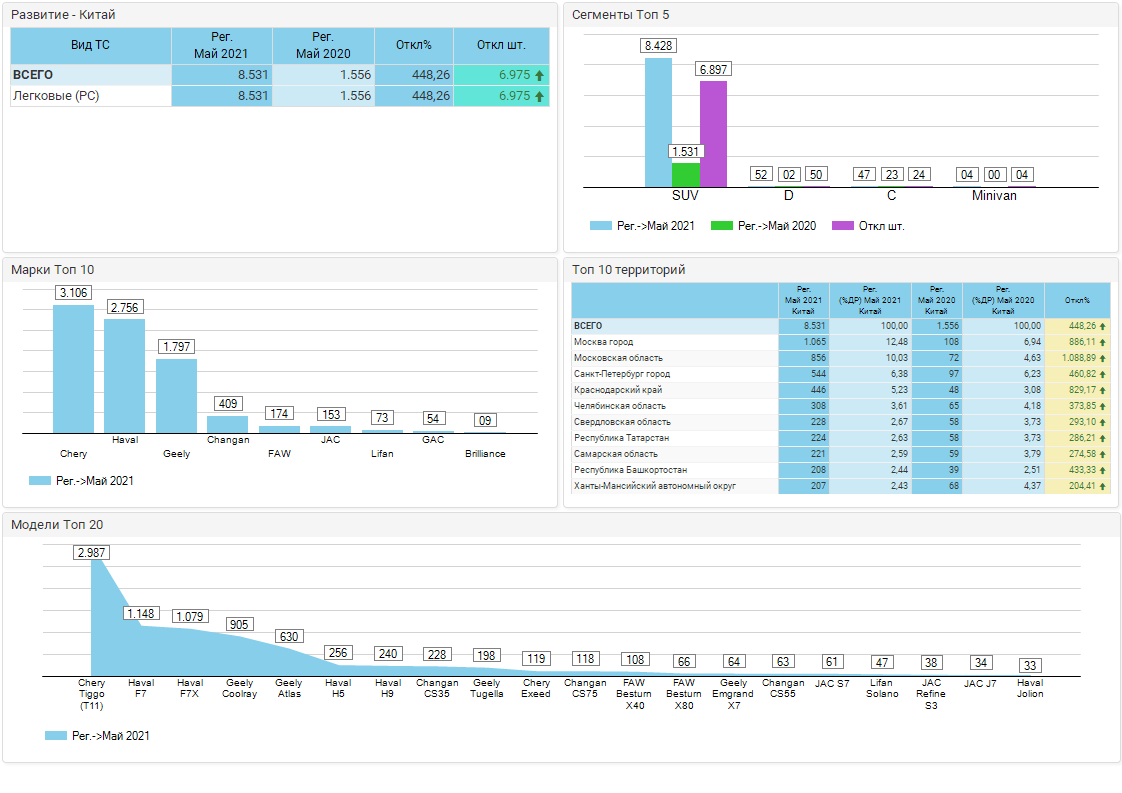Click the blue Рег.->Май 2021 swatch in the Сегменты legend
Screen dimensions: 1122x793
click(600, 225)
